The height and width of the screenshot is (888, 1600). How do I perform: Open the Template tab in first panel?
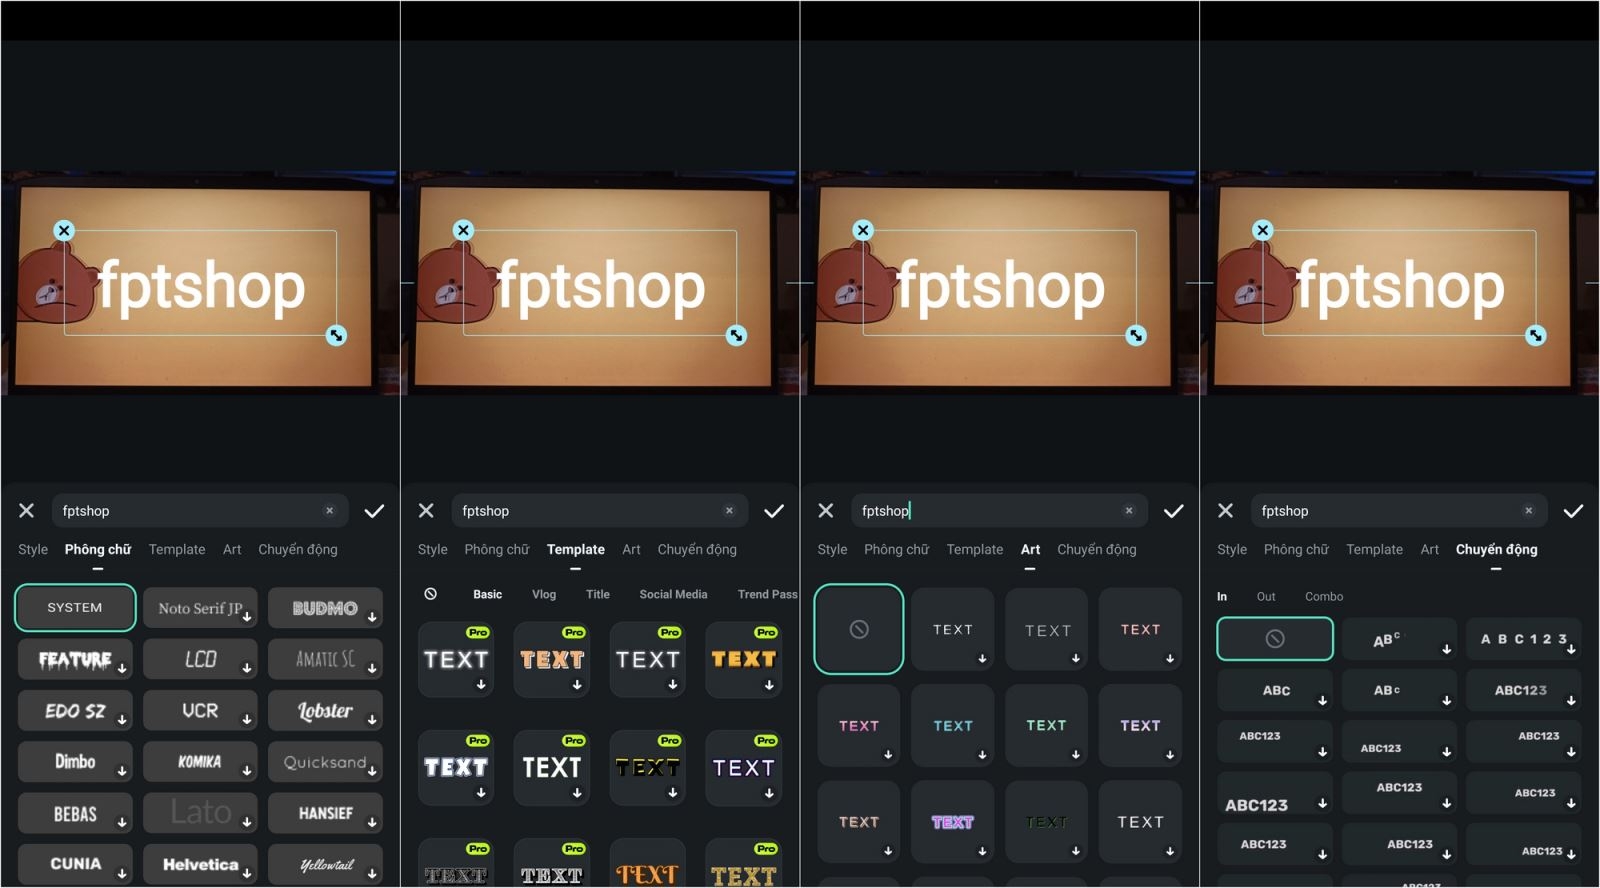tap(177, 550)
